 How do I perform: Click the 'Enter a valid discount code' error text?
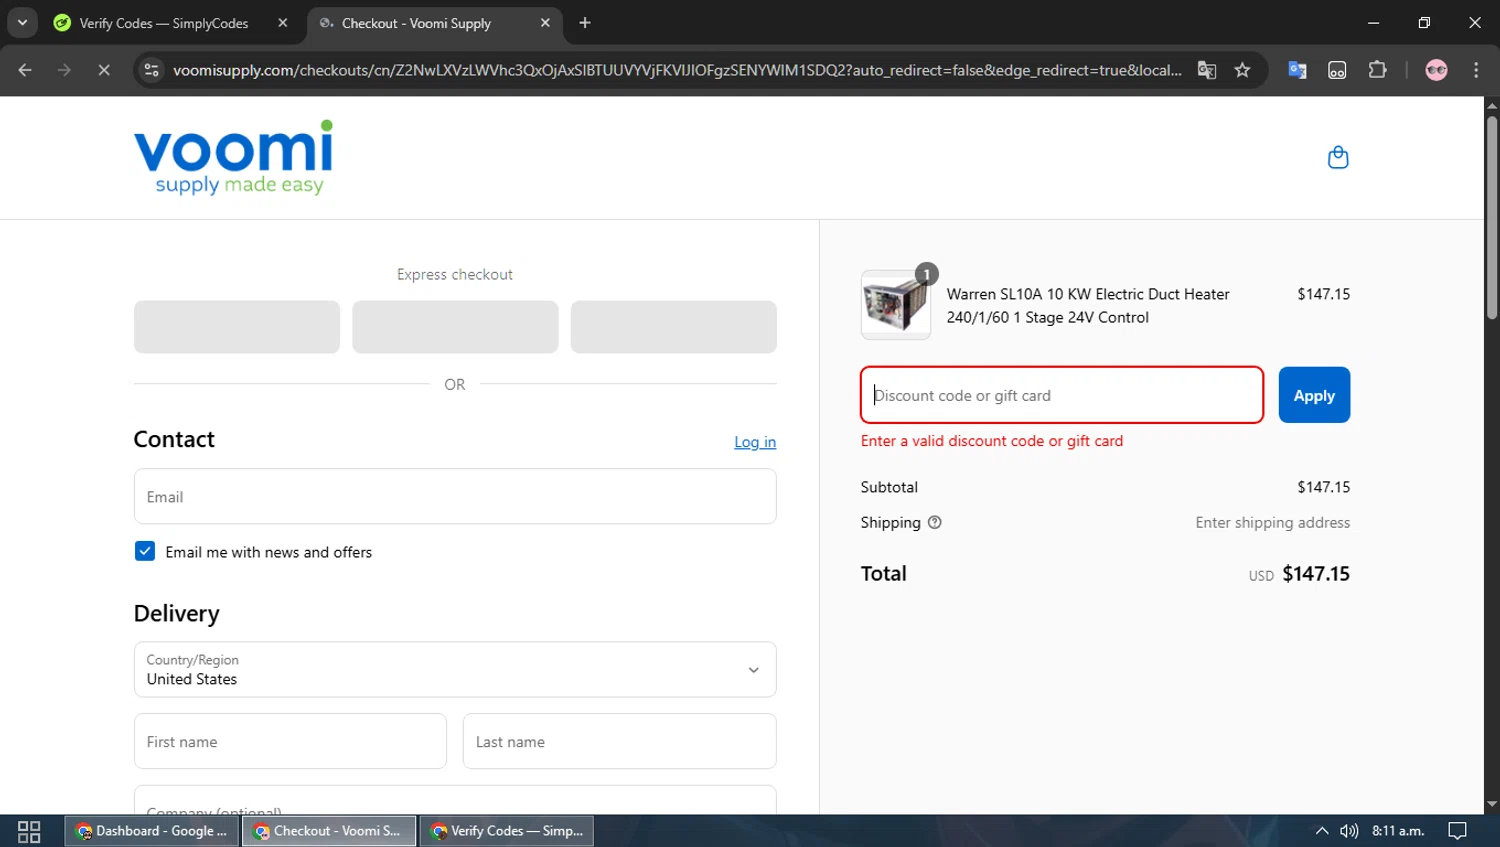click(992, 441)
